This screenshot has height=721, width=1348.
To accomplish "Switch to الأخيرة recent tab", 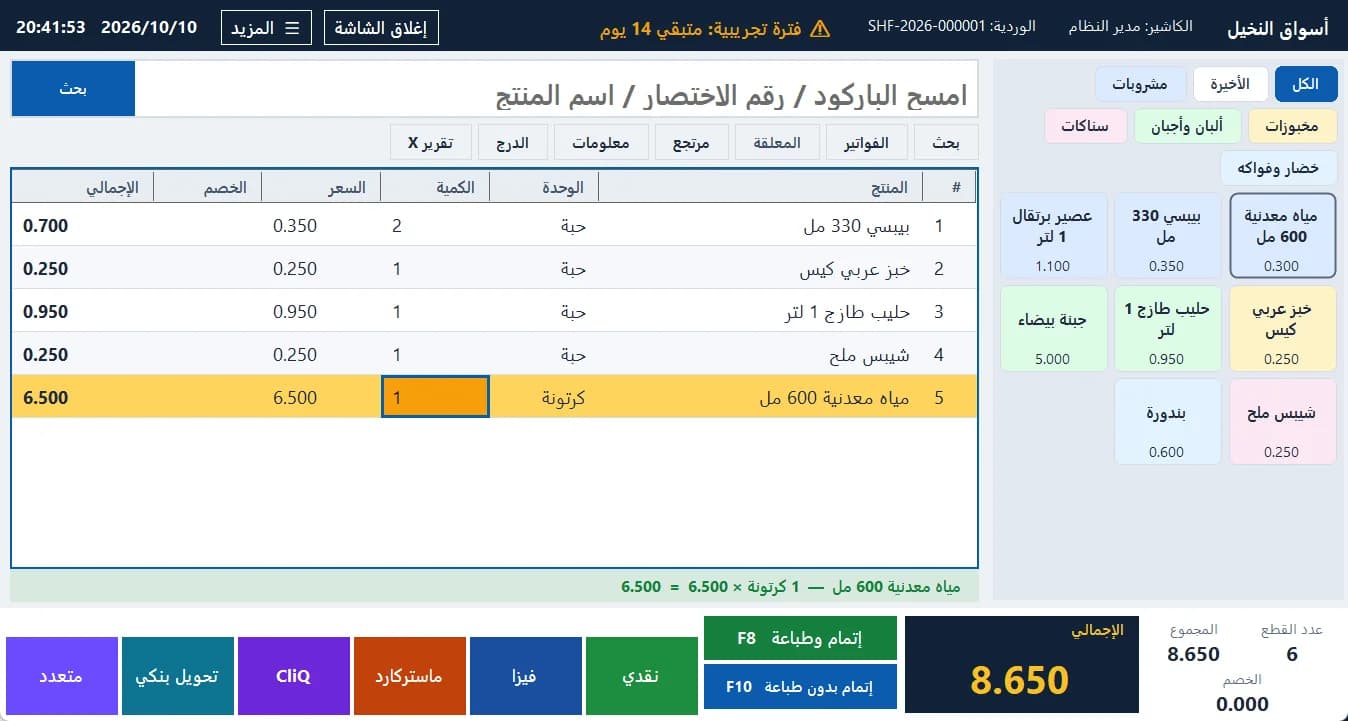I will click(x=1230, y=85).
